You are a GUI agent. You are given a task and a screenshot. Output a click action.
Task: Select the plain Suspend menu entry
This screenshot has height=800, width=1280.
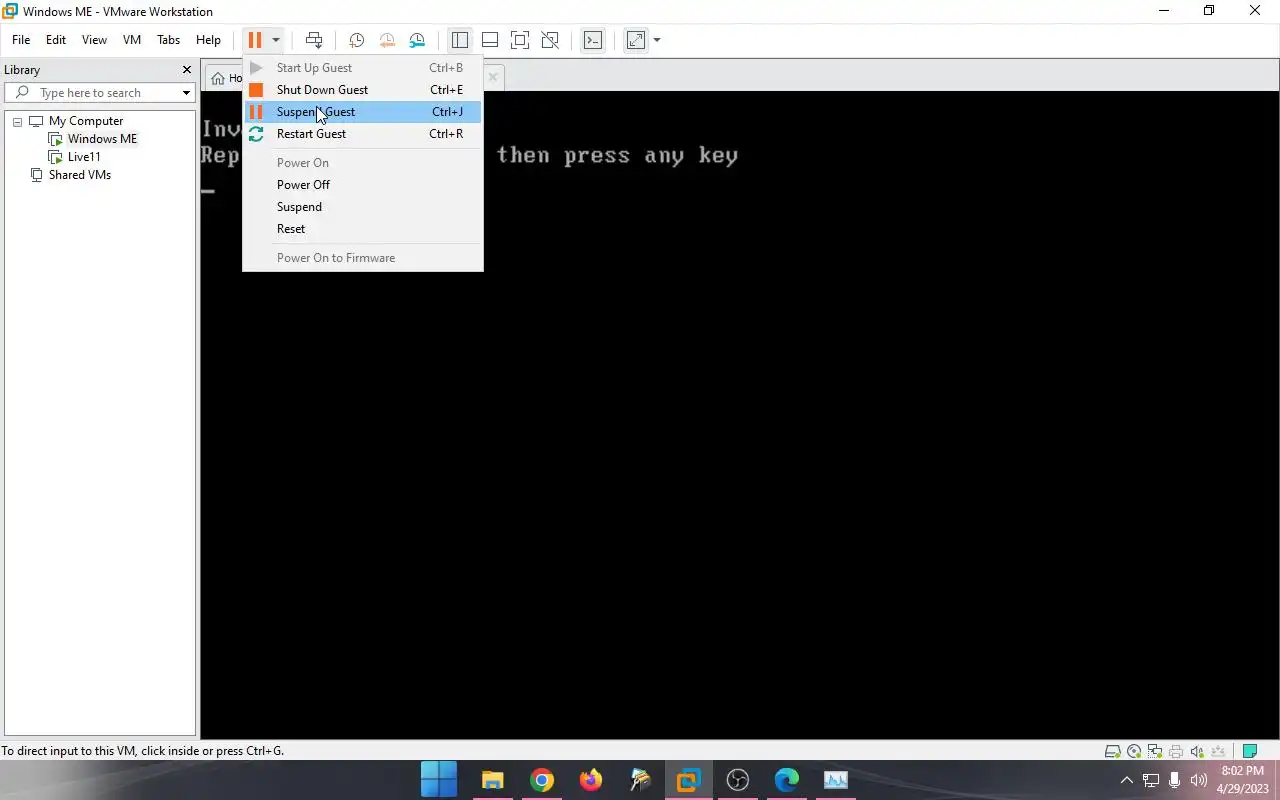click(362, 207)
